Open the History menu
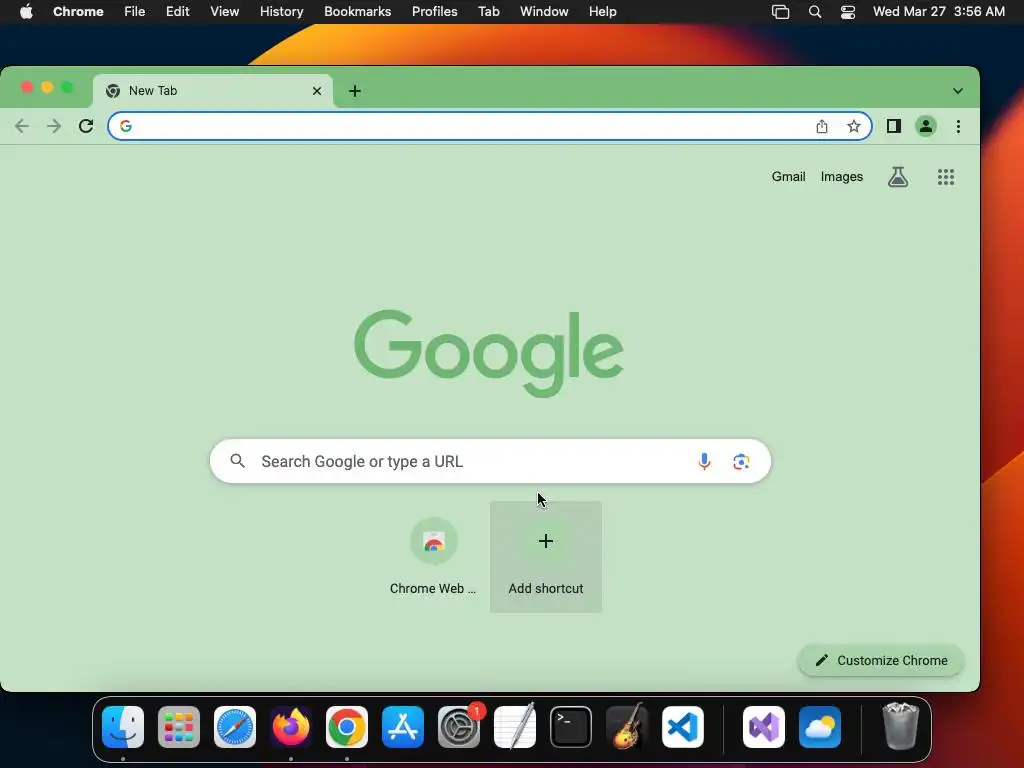 tap(281, 12)
